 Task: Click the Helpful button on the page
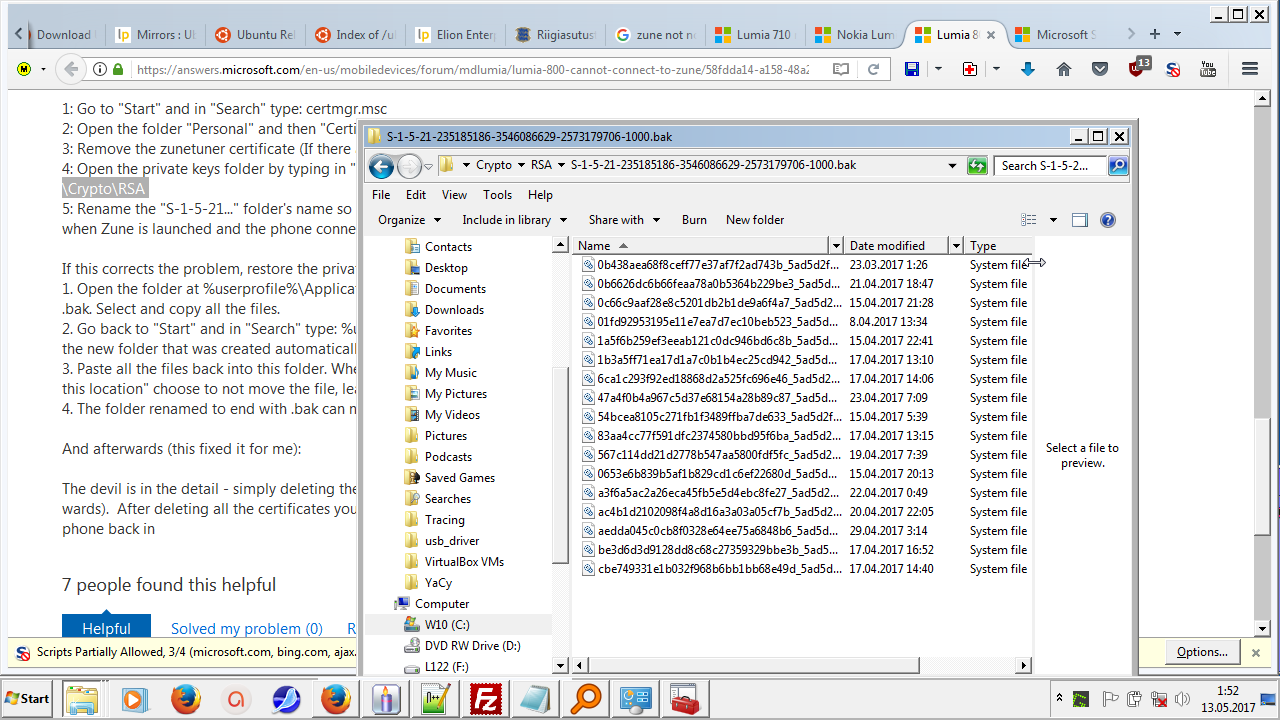[x=106, y=628]
